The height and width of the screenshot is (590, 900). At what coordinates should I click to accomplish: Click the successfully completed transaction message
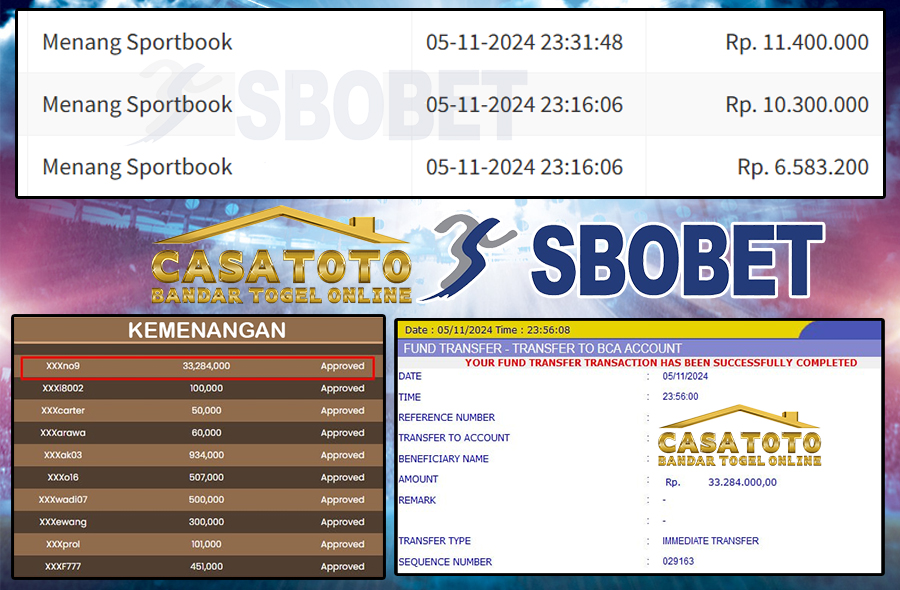click(x=661, y=363)
